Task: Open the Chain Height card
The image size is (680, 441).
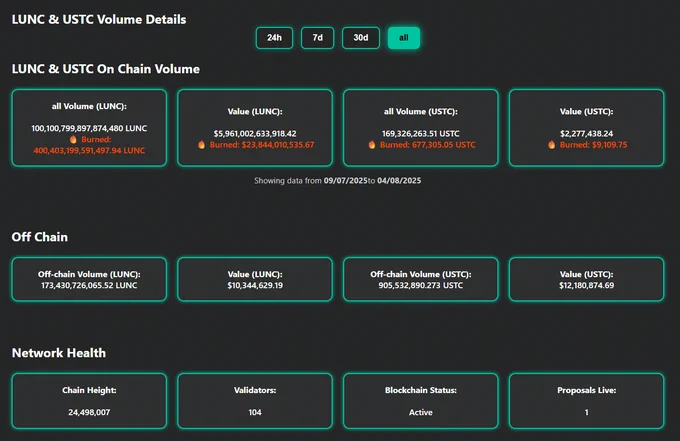Action: pos(89,401)
